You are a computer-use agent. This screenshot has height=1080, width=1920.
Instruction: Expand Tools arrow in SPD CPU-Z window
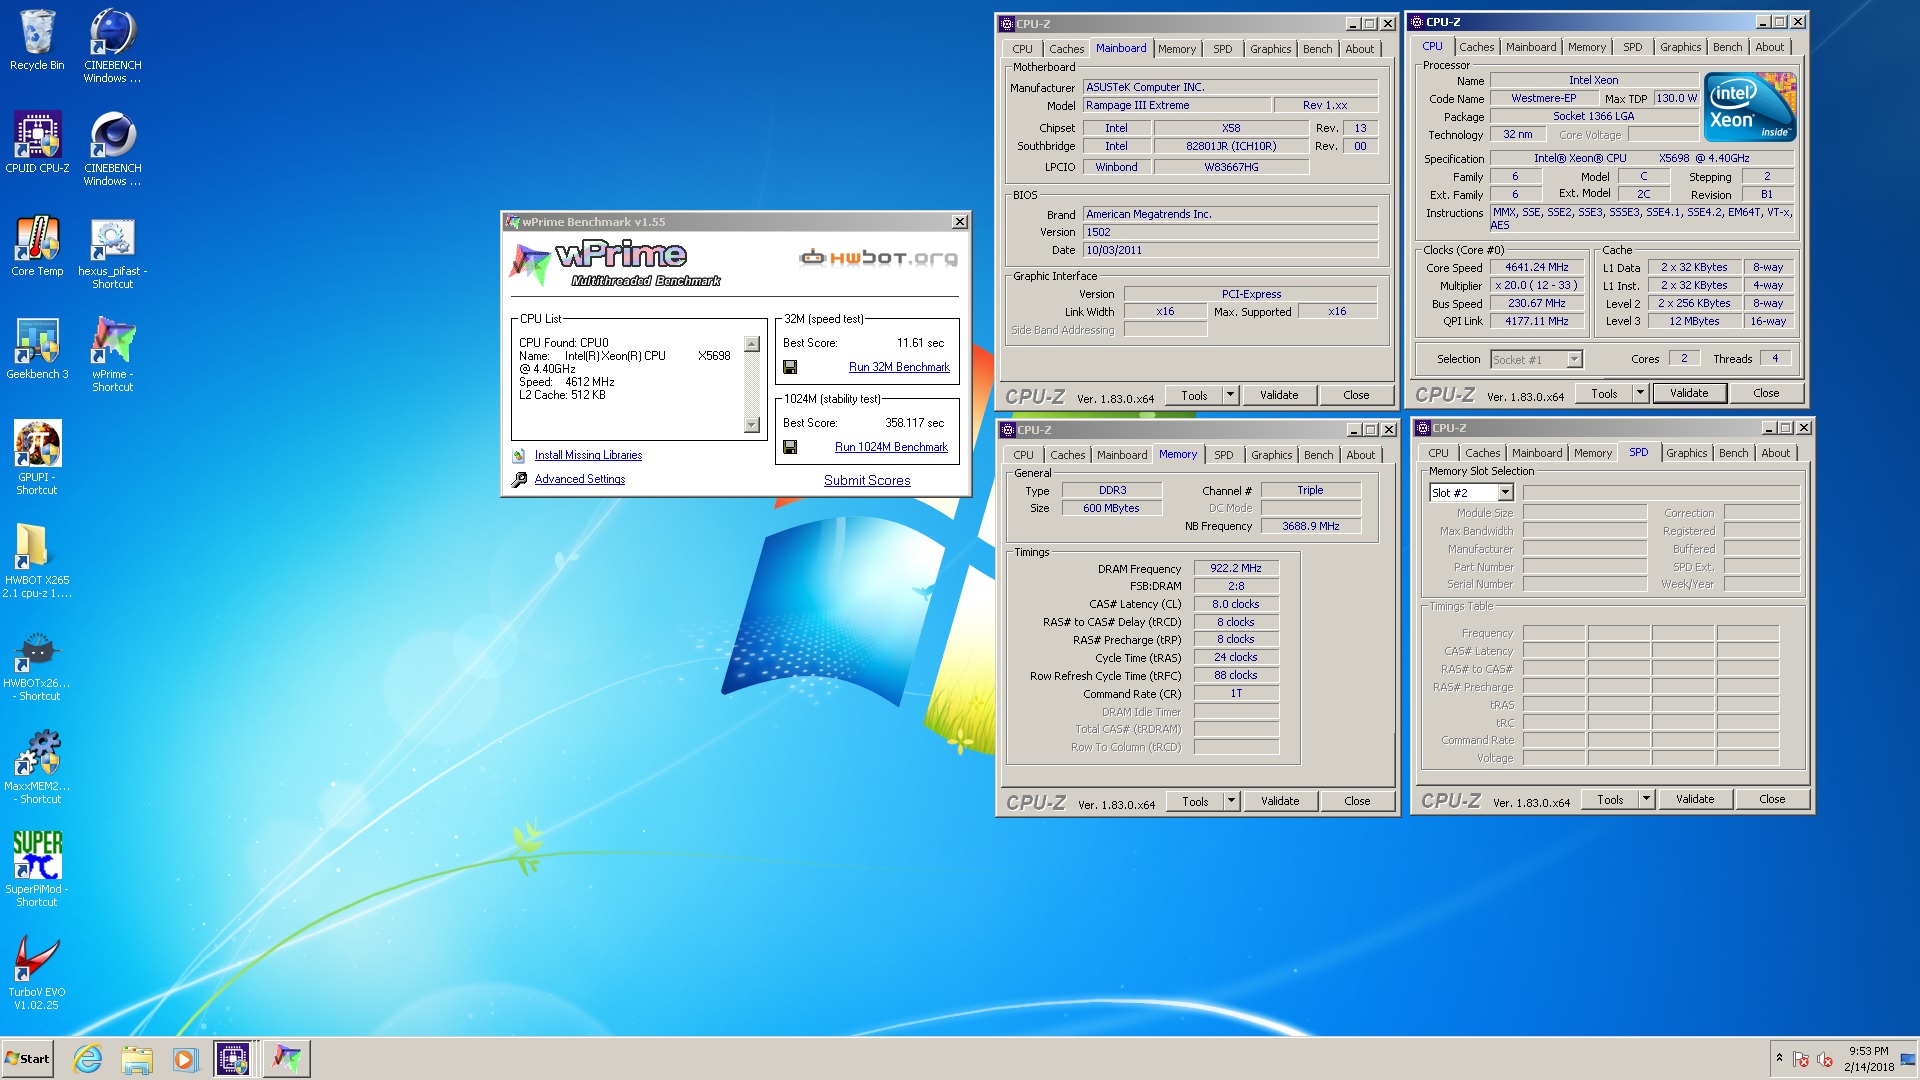pyautogui.click(x=1646, y=799)
